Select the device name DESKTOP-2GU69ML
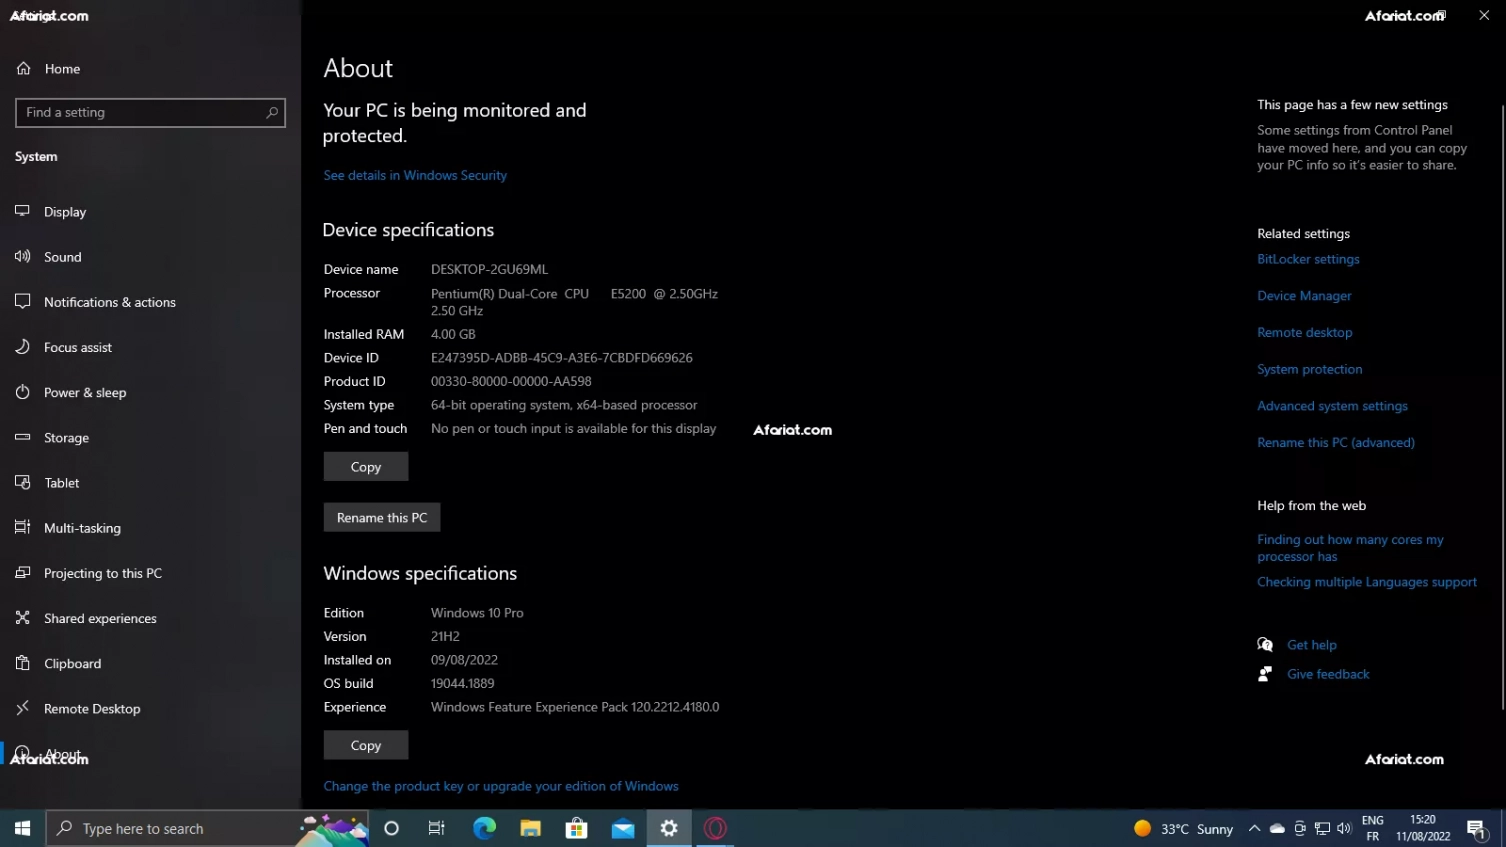This screenshot has width=1506, height=847. pyautogui.click(x=489, y=269)
